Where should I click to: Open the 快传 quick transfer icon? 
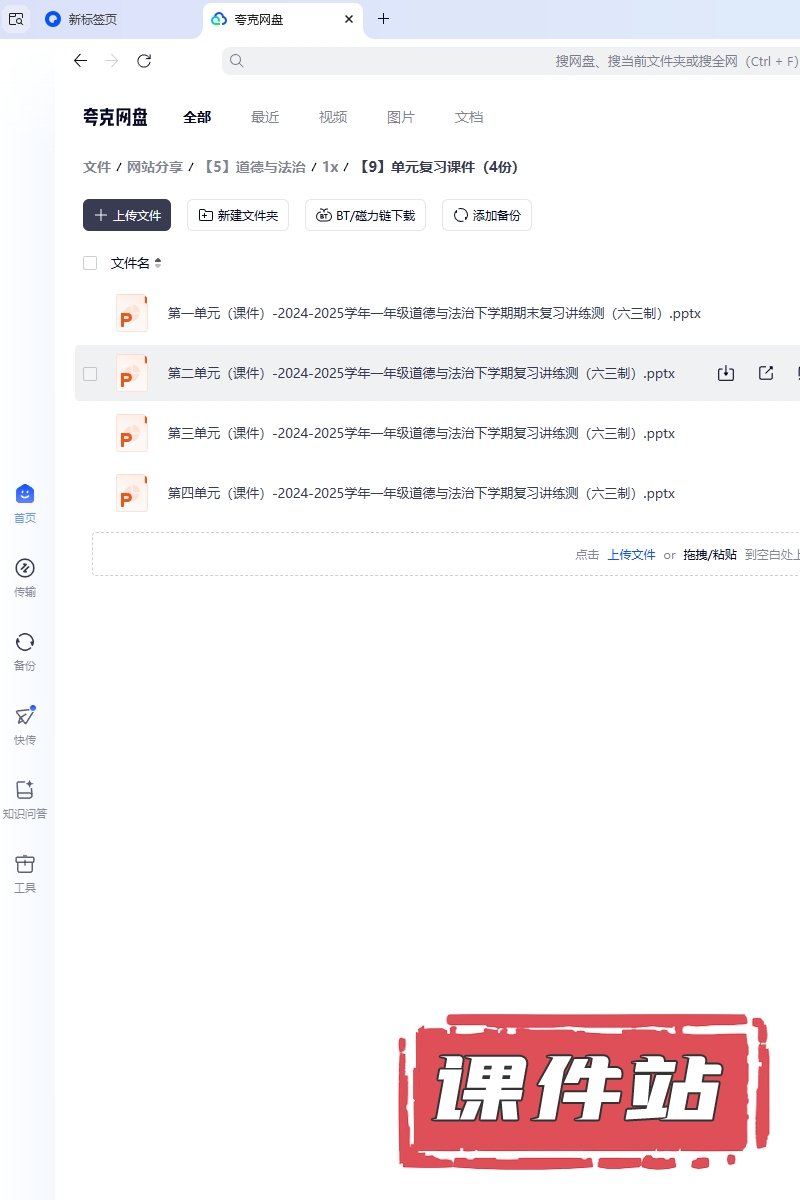pos(25,716)
